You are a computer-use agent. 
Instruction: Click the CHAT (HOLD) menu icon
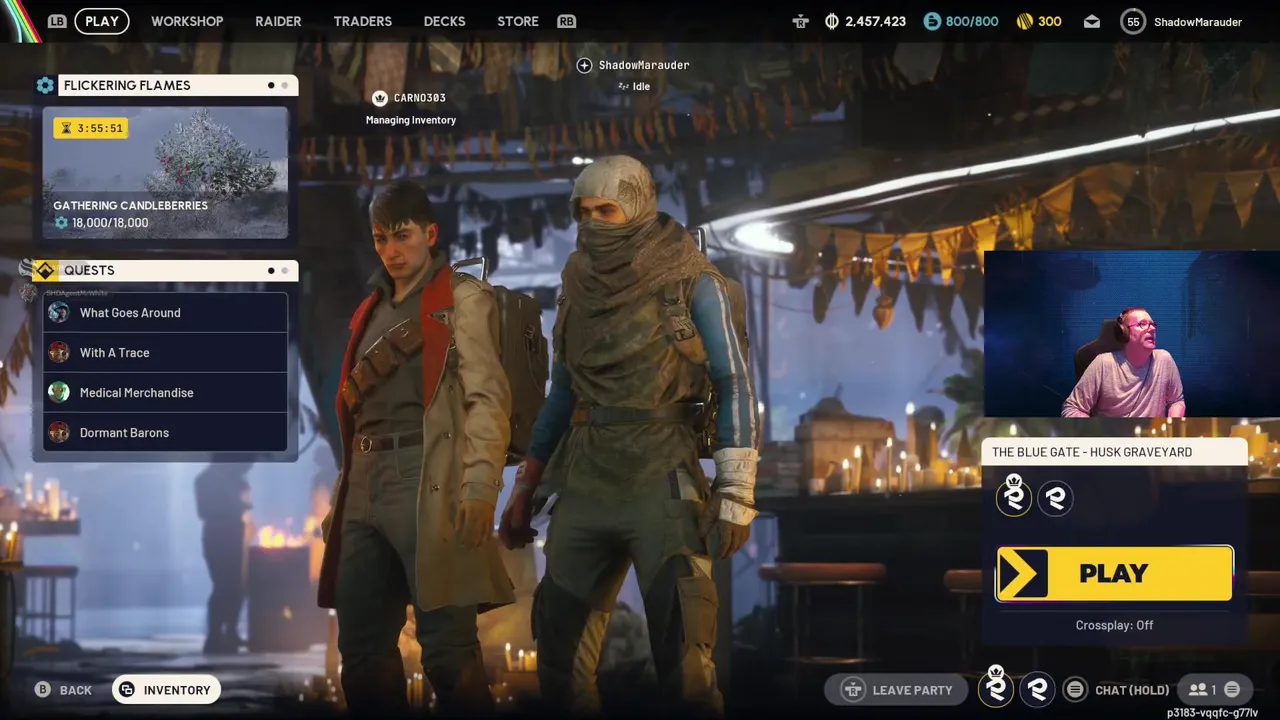[x=1075, y=690]
